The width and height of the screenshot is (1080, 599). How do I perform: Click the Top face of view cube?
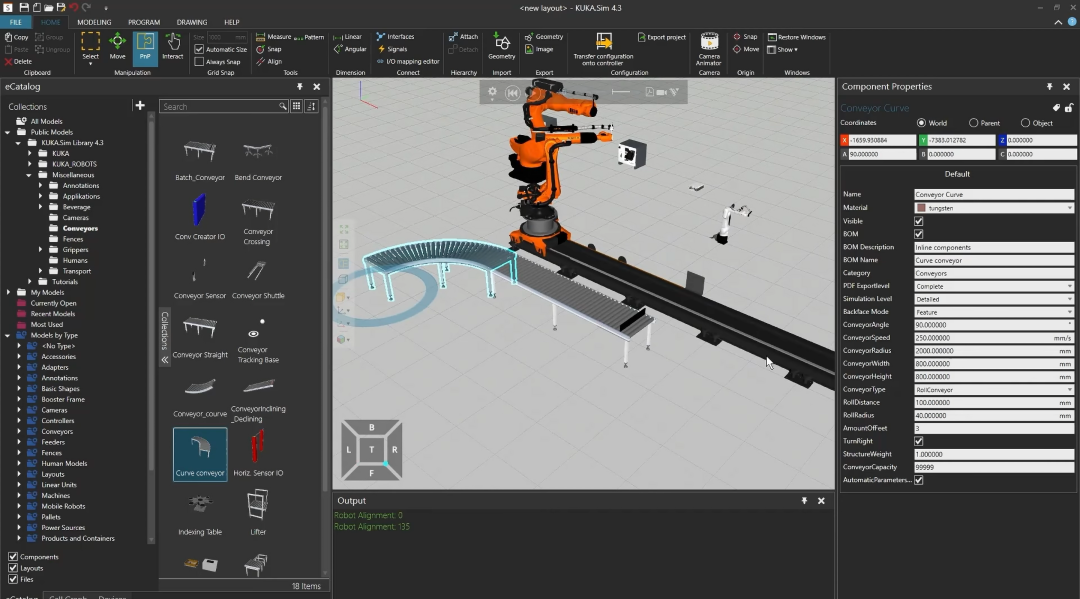click(x=371, y=450)
